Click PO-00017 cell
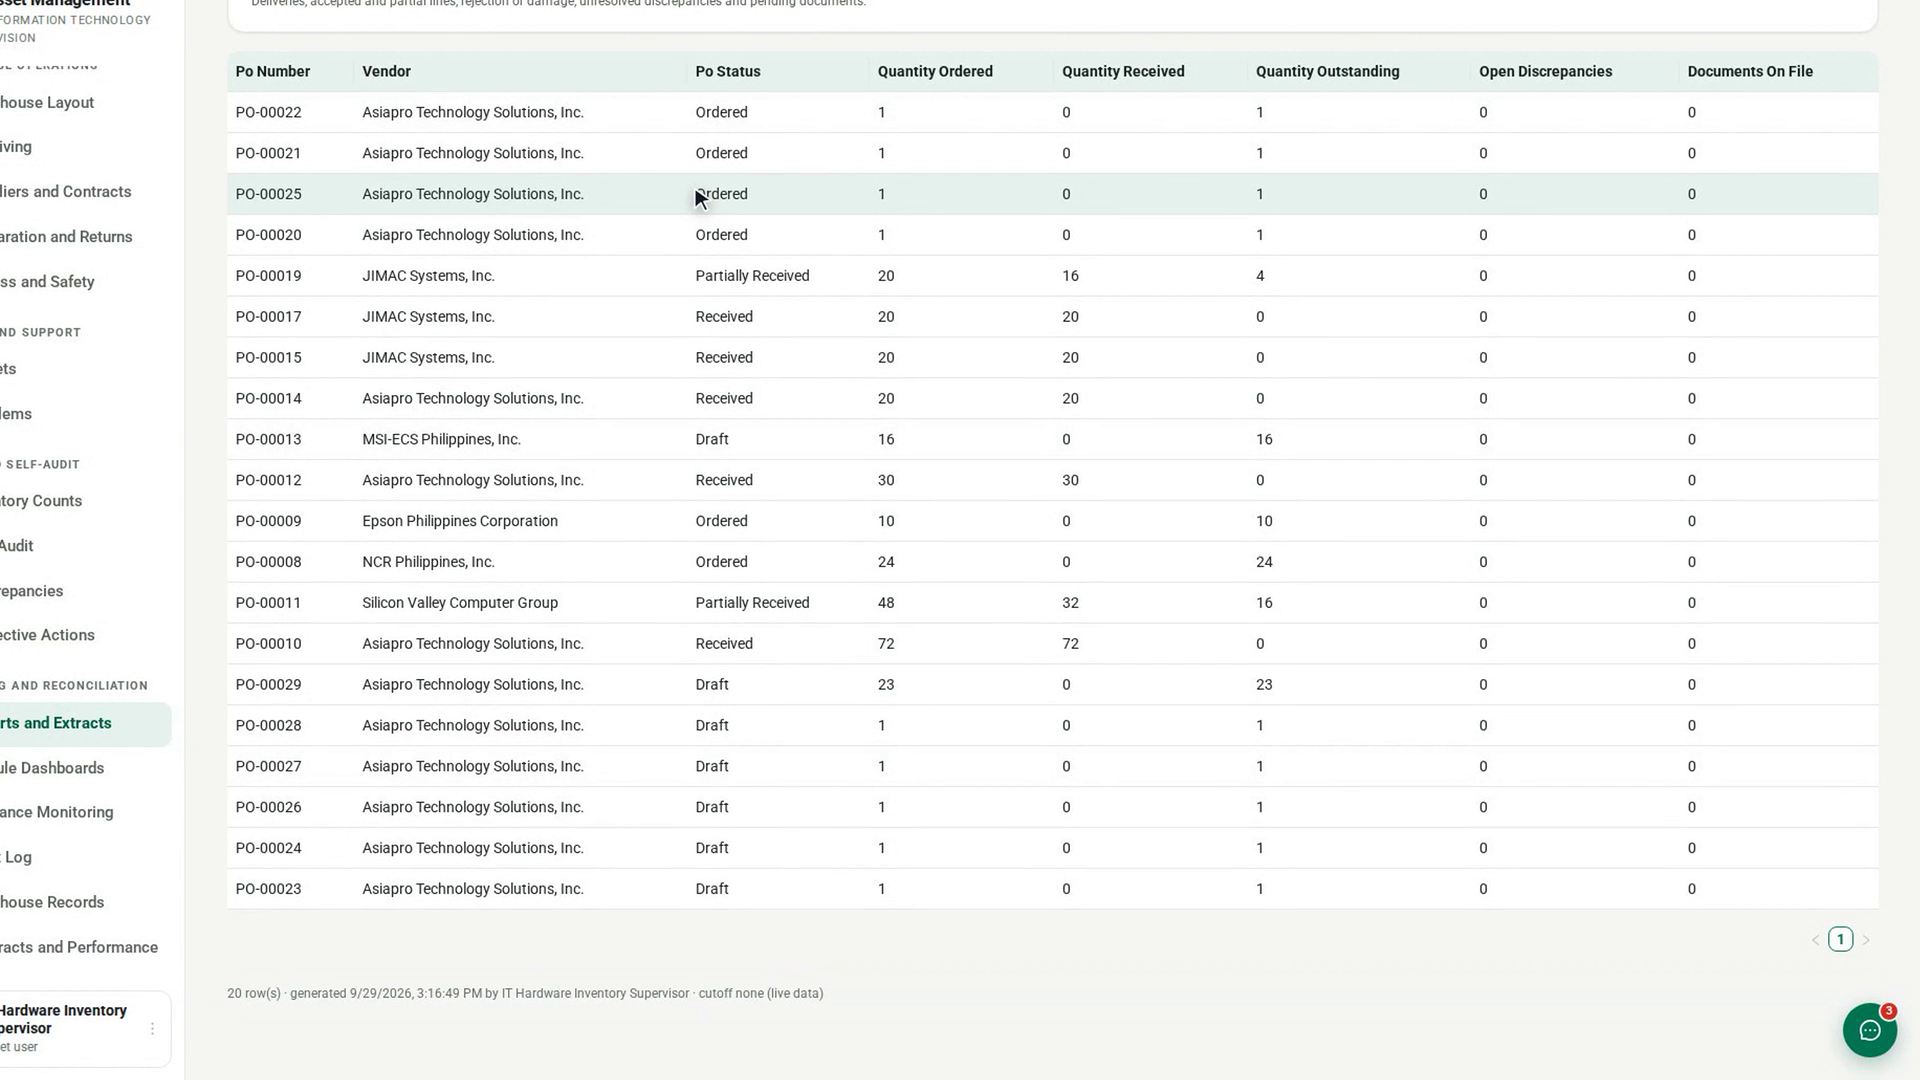Viewport: 1920px width, 1080px height. pos(268,317)
